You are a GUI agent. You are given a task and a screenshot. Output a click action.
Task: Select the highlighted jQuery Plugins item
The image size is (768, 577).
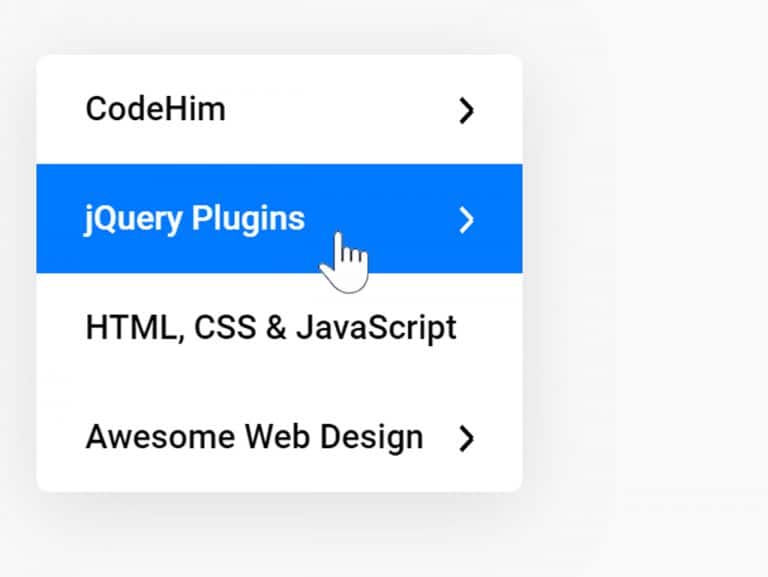[x=195, y=218]
